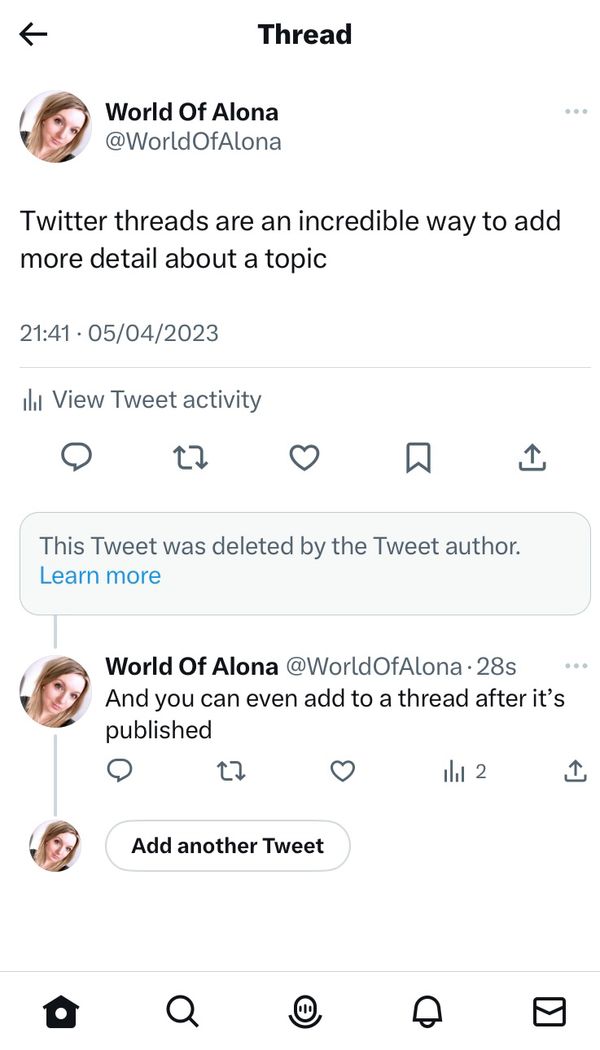Open the share menu for the main tweet
The width and height of the screenshot is (600, 1050).
[x=532, y=458]
